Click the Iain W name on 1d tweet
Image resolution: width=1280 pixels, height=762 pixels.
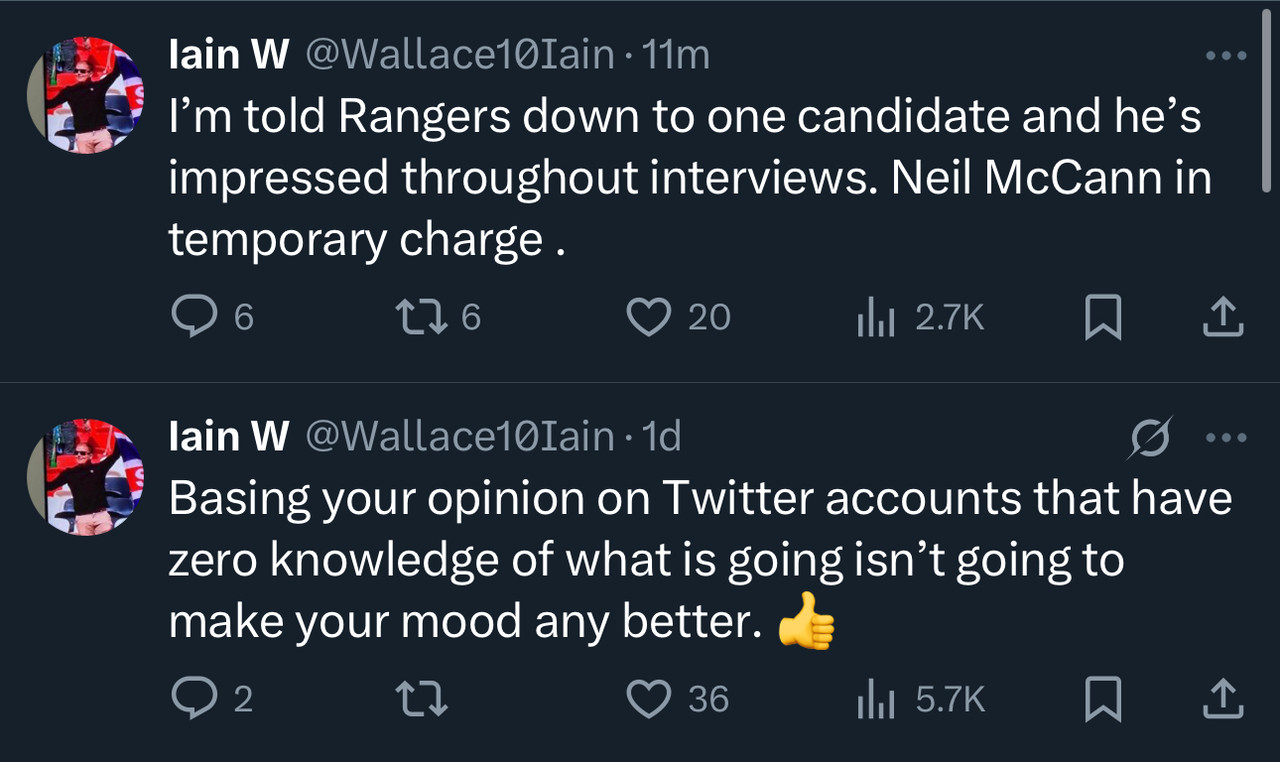(229, 437)
